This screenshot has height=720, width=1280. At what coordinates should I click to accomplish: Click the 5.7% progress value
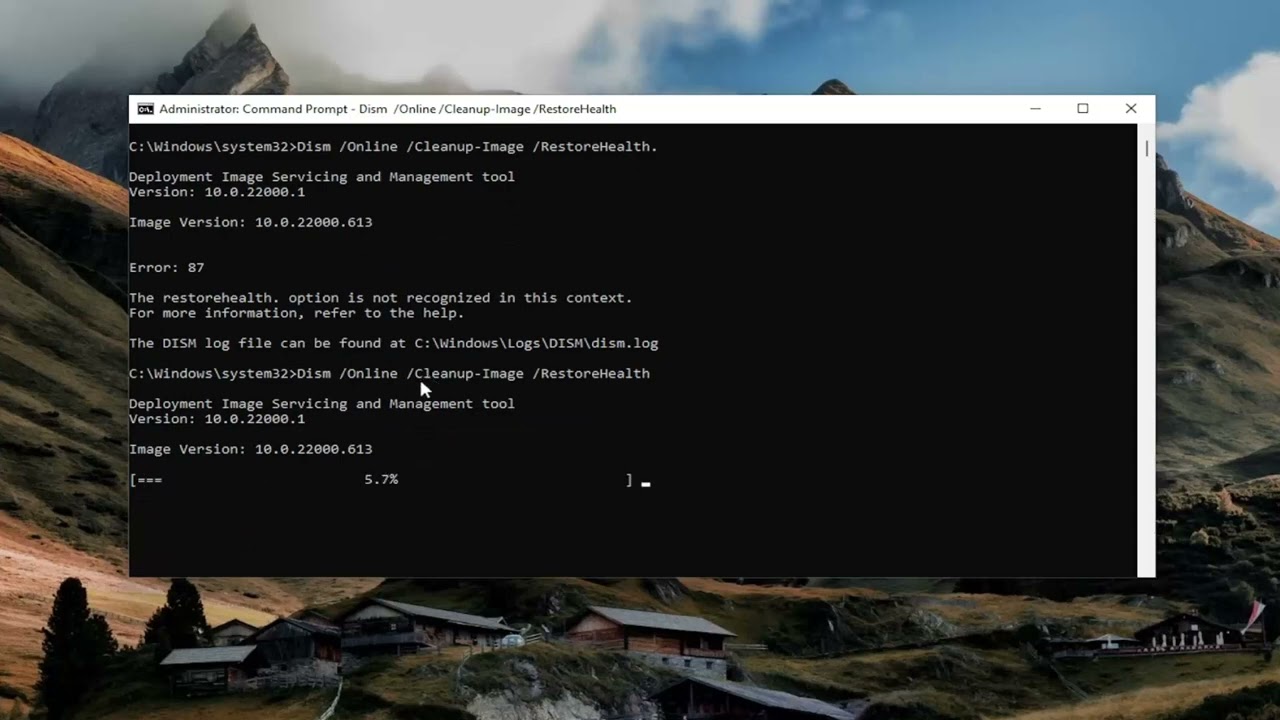381,480
